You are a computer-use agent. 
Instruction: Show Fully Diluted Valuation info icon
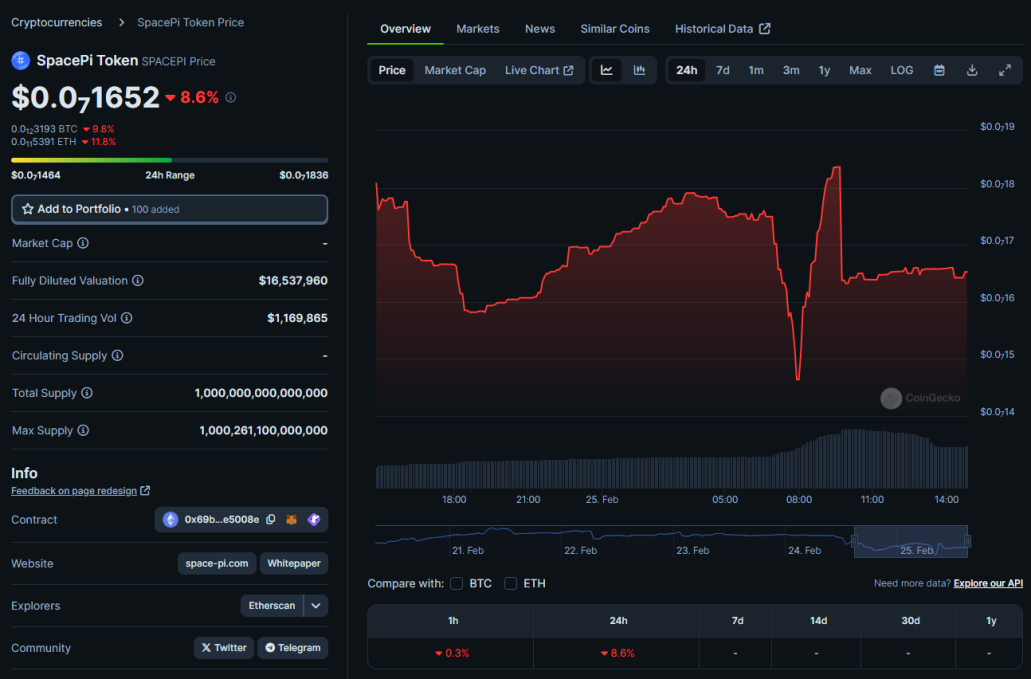pos(137,281)
